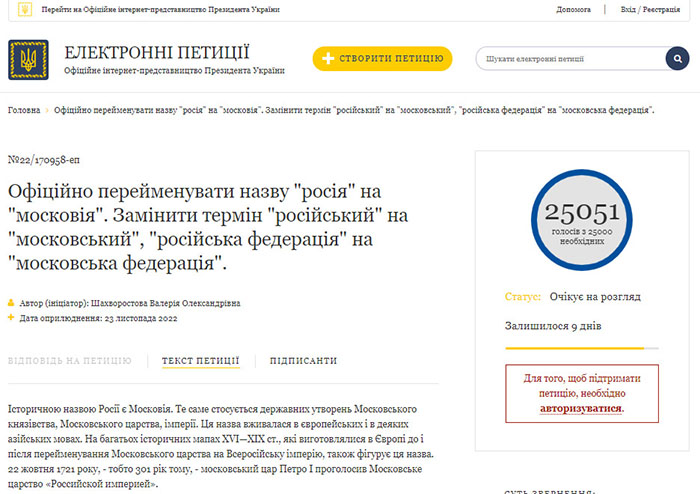
Task: Click the author person icon
Action: [12, 303]
